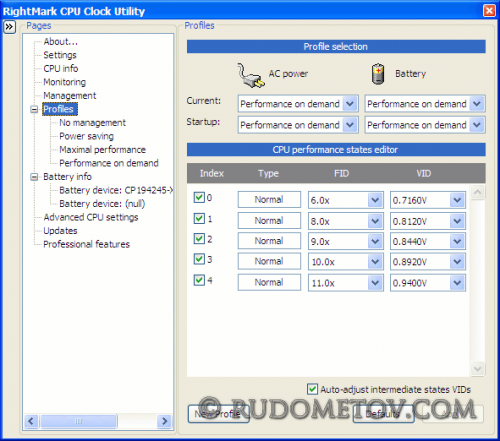500x441 pixels.
Task: Uncheck performance state index 0
Action: point(199,197)
